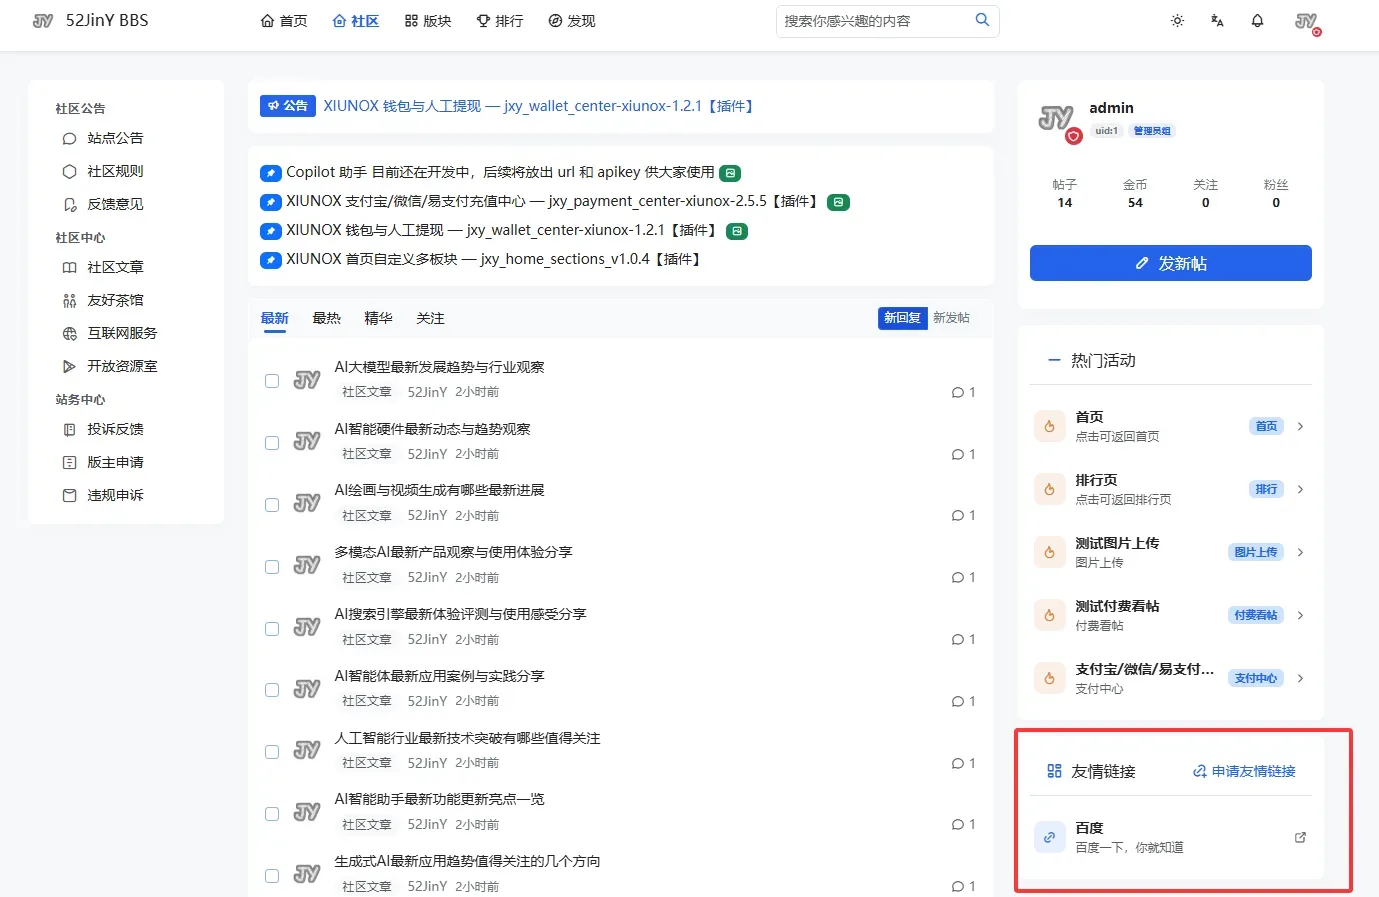The width and height of the screenshot is (1379, 897).
Task: Open the language translation icon
Action: point(1217,21)
